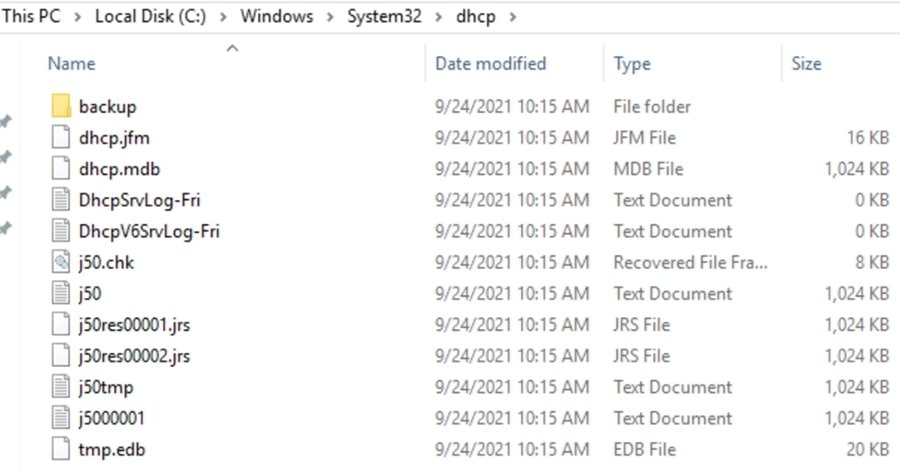900x469 pixels.
Task: Sort files by Name column header
Action: 70,64
